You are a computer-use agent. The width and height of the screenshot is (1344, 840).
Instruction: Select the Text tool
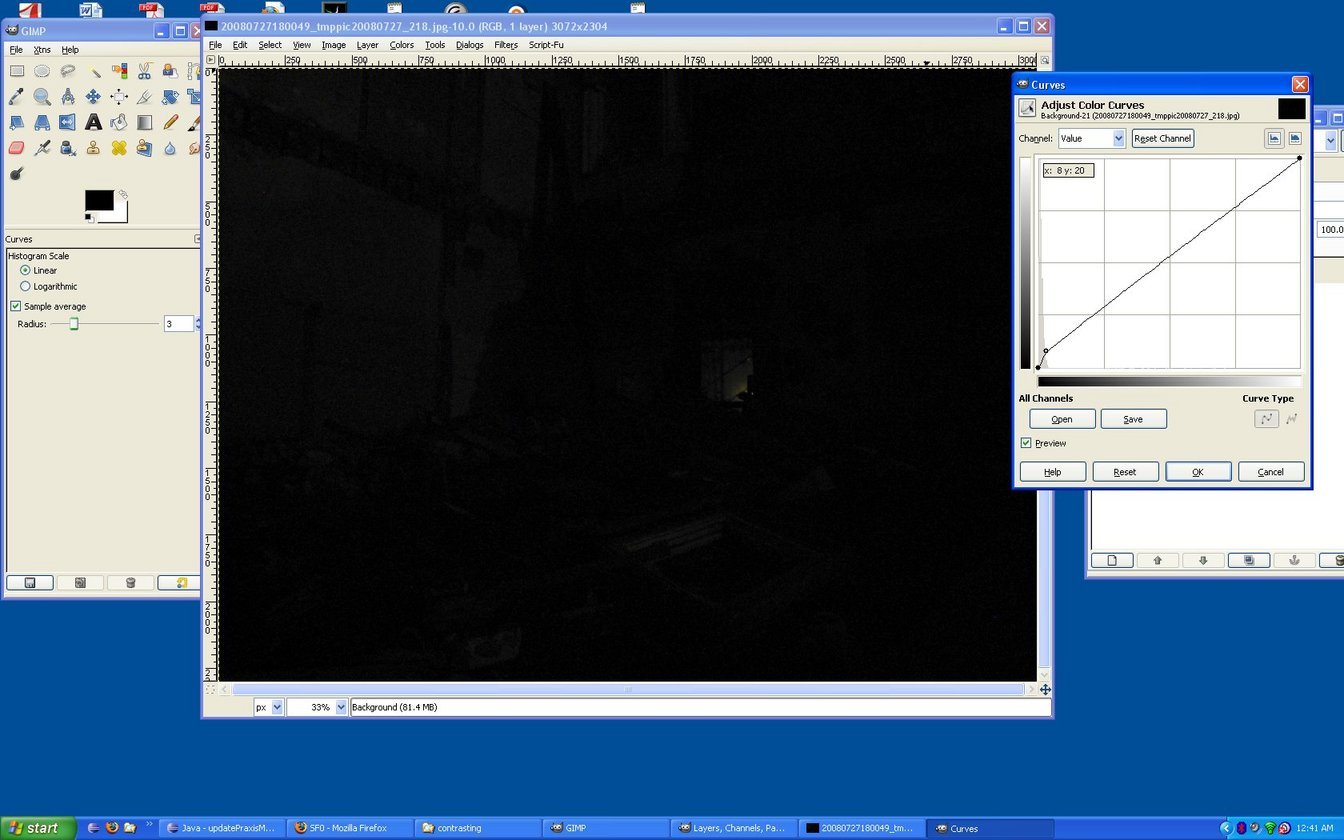click(93, 123)
